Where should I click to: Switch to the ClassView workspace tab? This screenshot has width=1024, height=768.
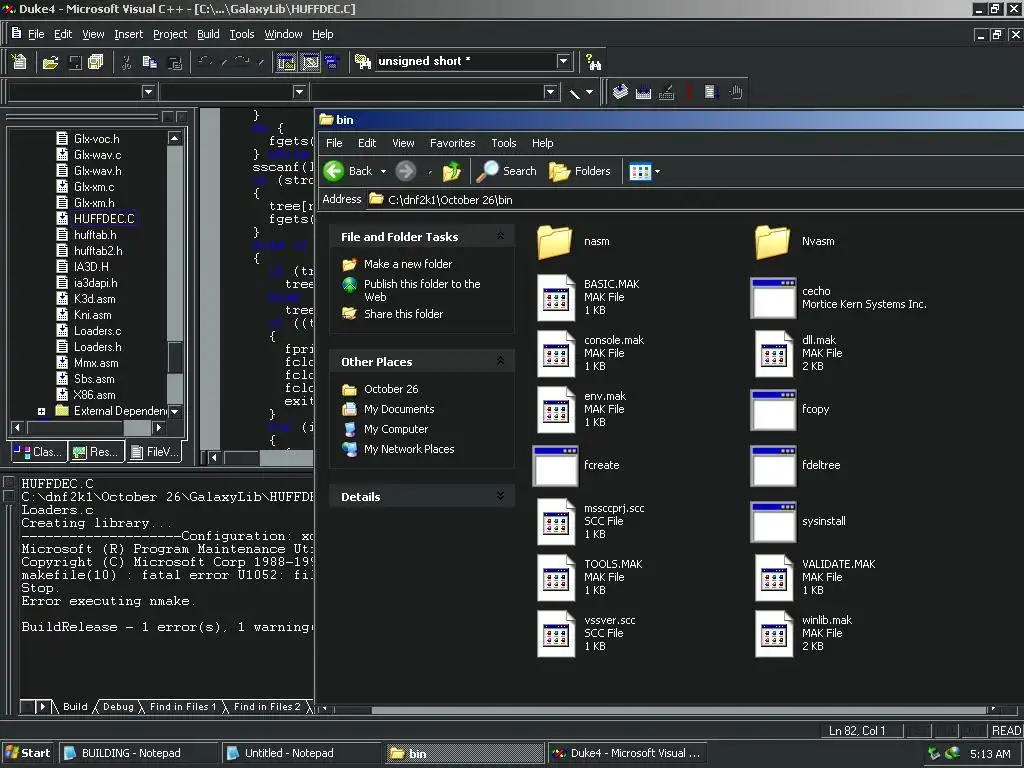(x=38, y=452)
